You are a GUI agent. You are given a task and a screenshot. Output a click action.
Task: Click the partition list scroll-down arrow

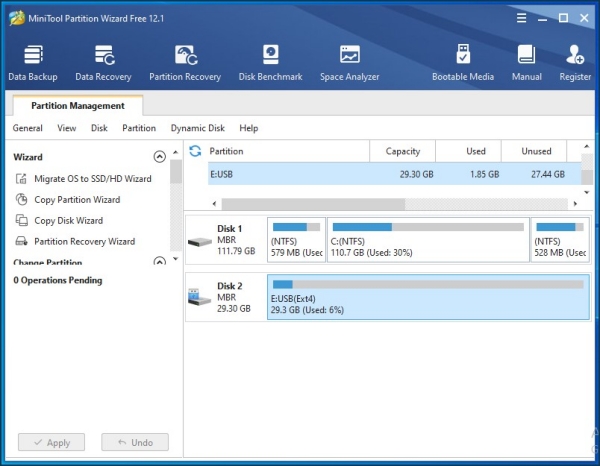(x=587, y=192)
